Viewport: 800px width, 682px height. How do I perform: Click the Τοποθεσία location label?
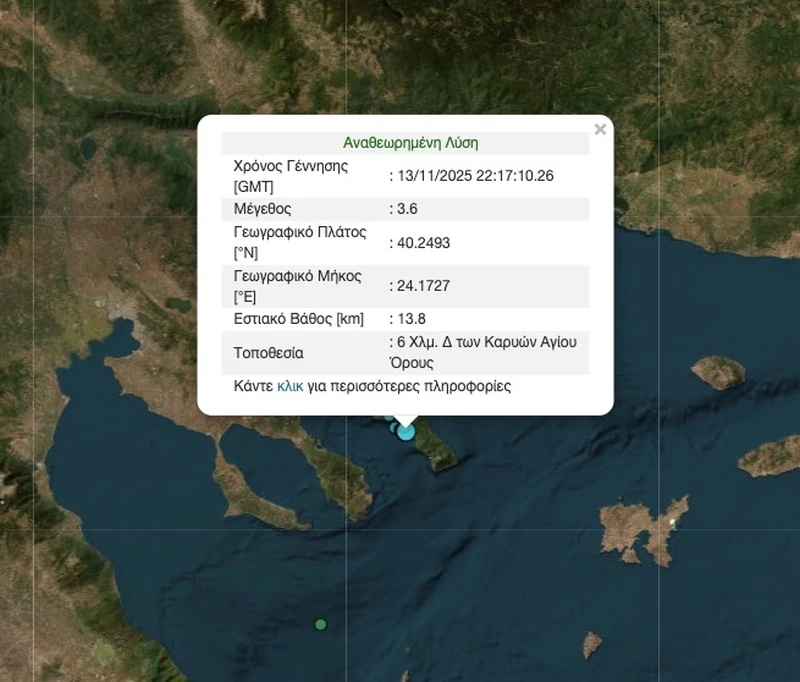pos(268,353)
